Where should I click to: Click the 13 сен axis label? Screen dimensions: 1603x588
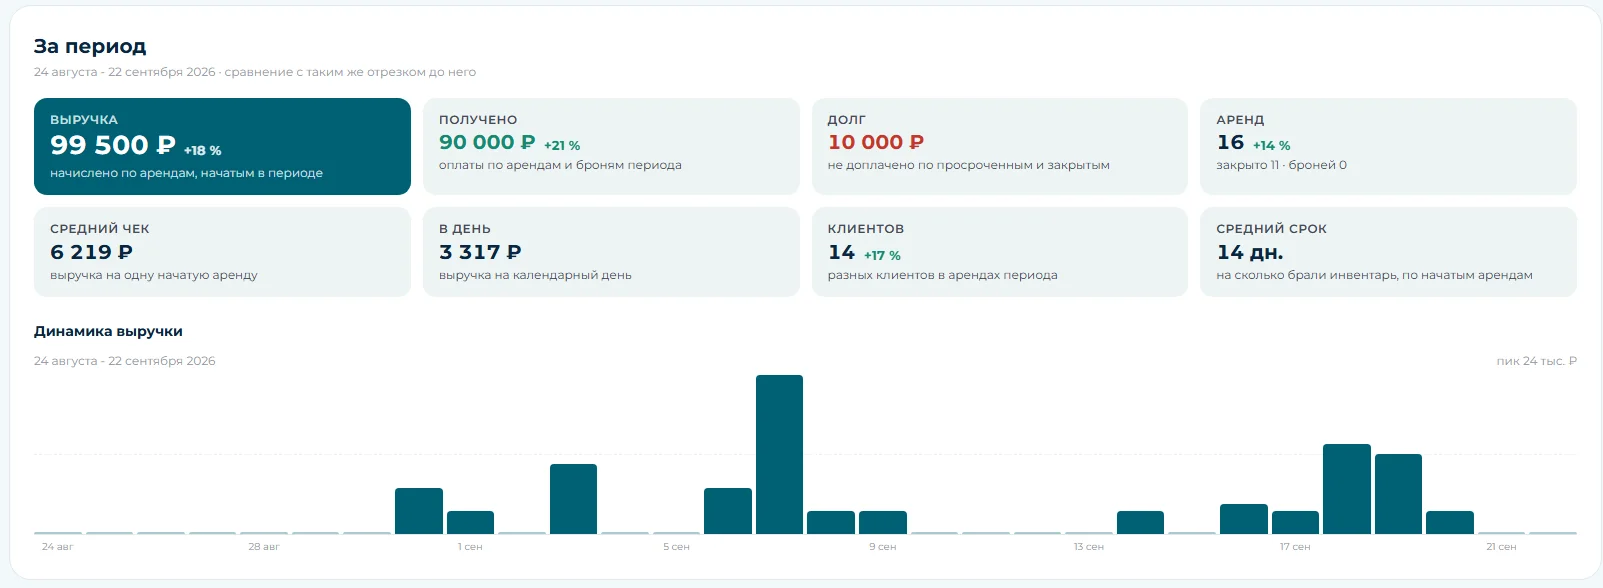[1089, 547]
